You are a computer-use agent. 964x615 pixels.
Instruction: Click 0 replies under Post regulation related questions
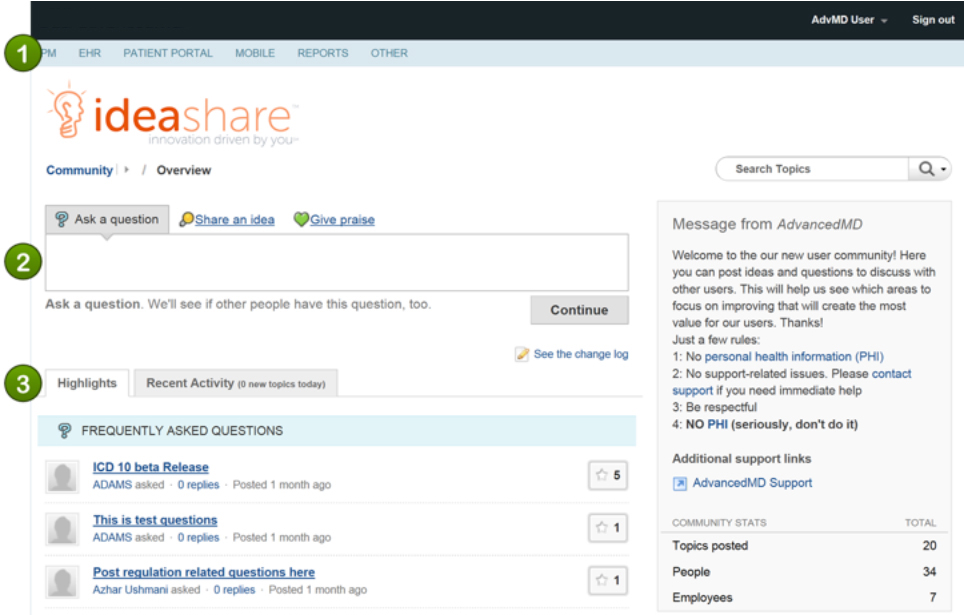[x=234, y=590]
